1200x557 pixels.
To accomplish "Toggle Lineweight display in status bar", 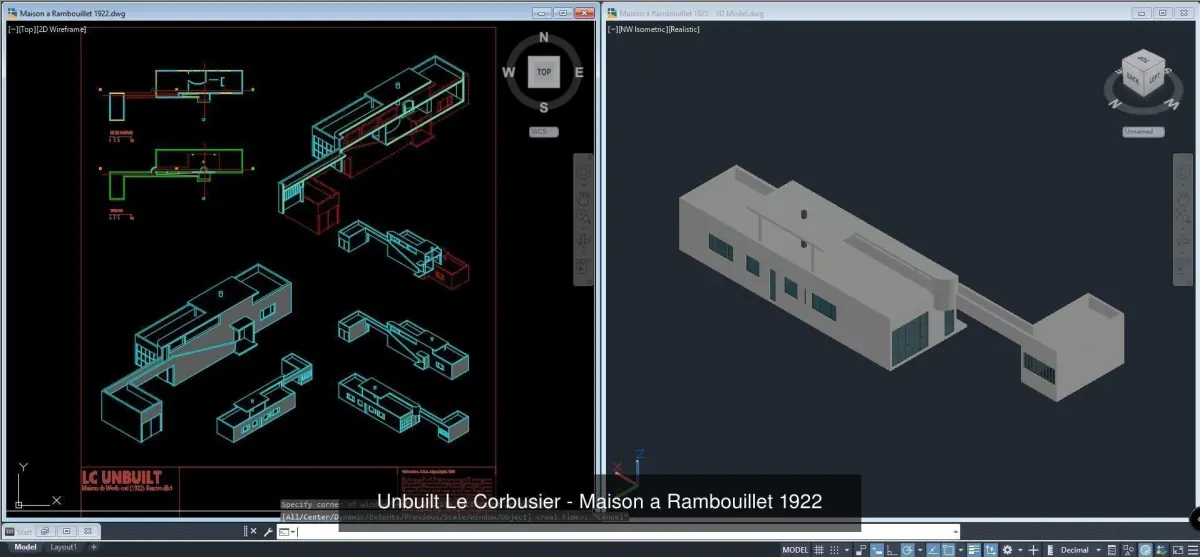I will (x=973, y=549).
